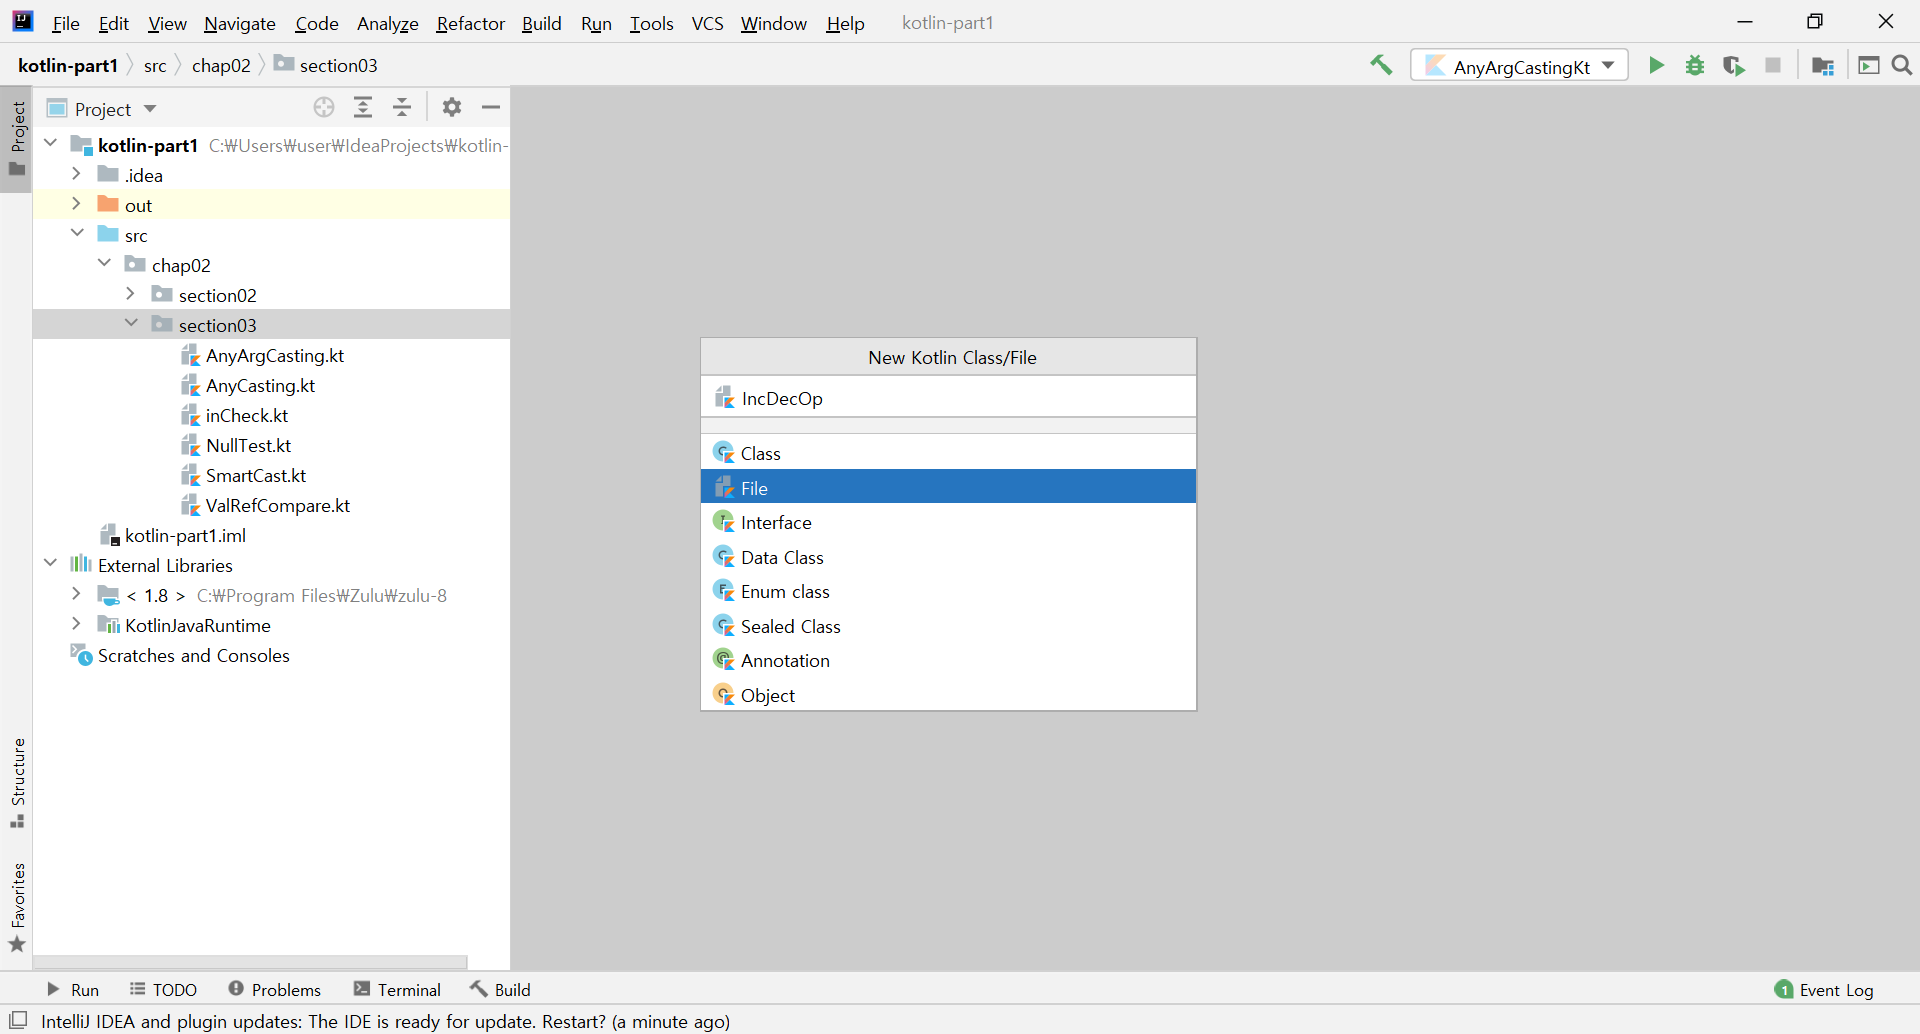Image resolution: width=1920 pixels, height=1034 pixels.
Task: Click the Expand All icon in Project panel
Action: [363, 107]
